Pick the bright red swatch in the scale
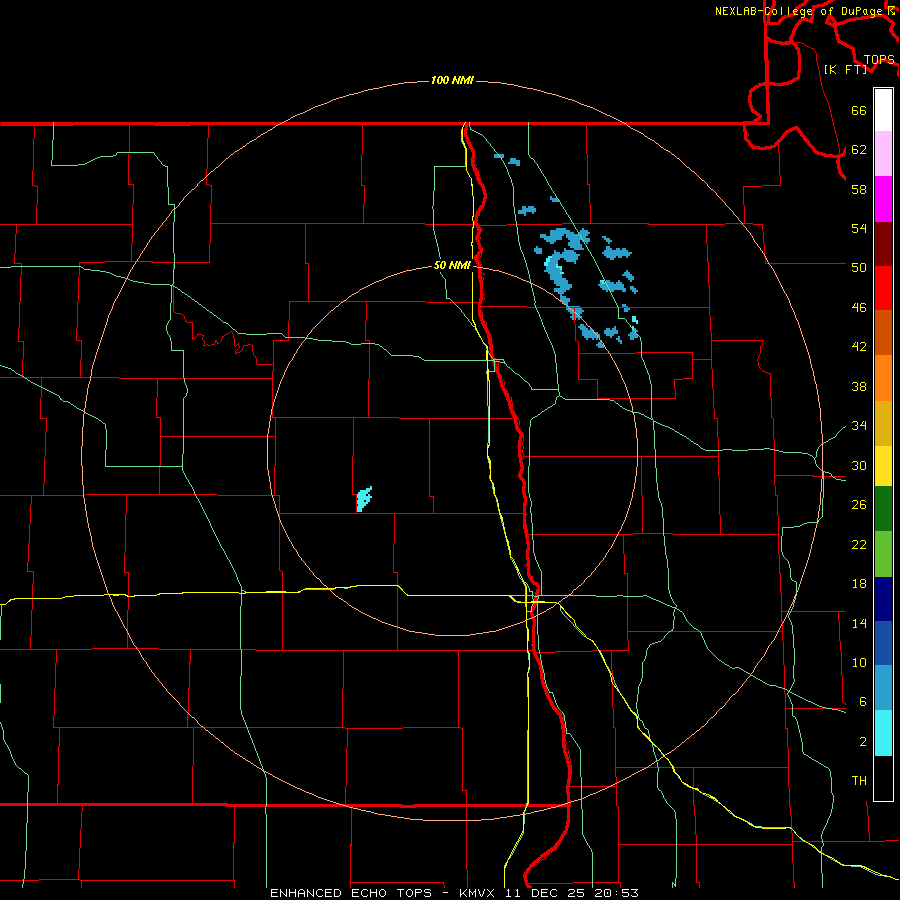 883,288
